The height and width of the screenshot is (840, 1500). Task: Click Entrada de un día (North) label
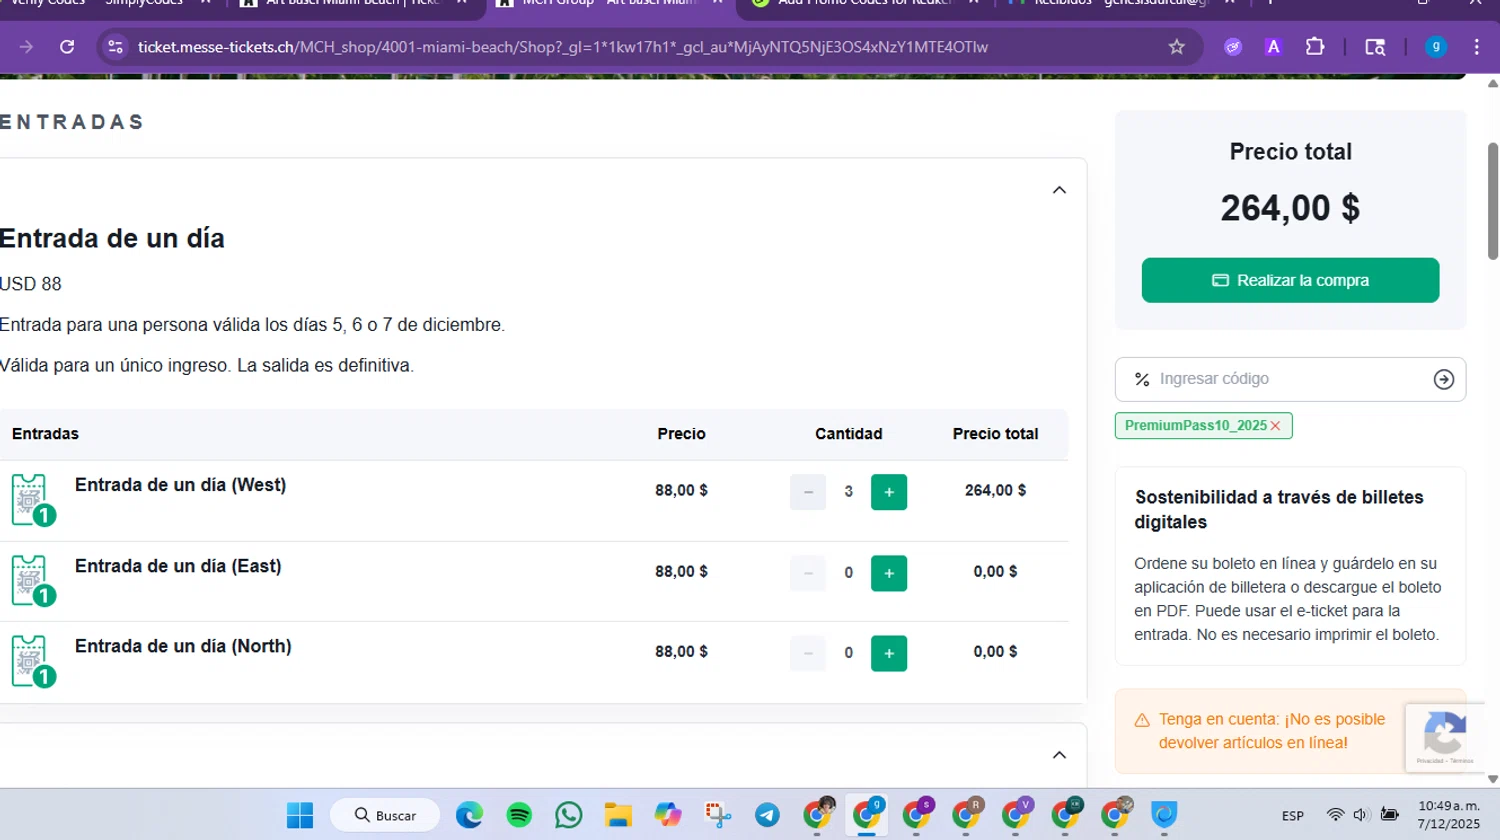pyautogui.click(x=184, y=646)
